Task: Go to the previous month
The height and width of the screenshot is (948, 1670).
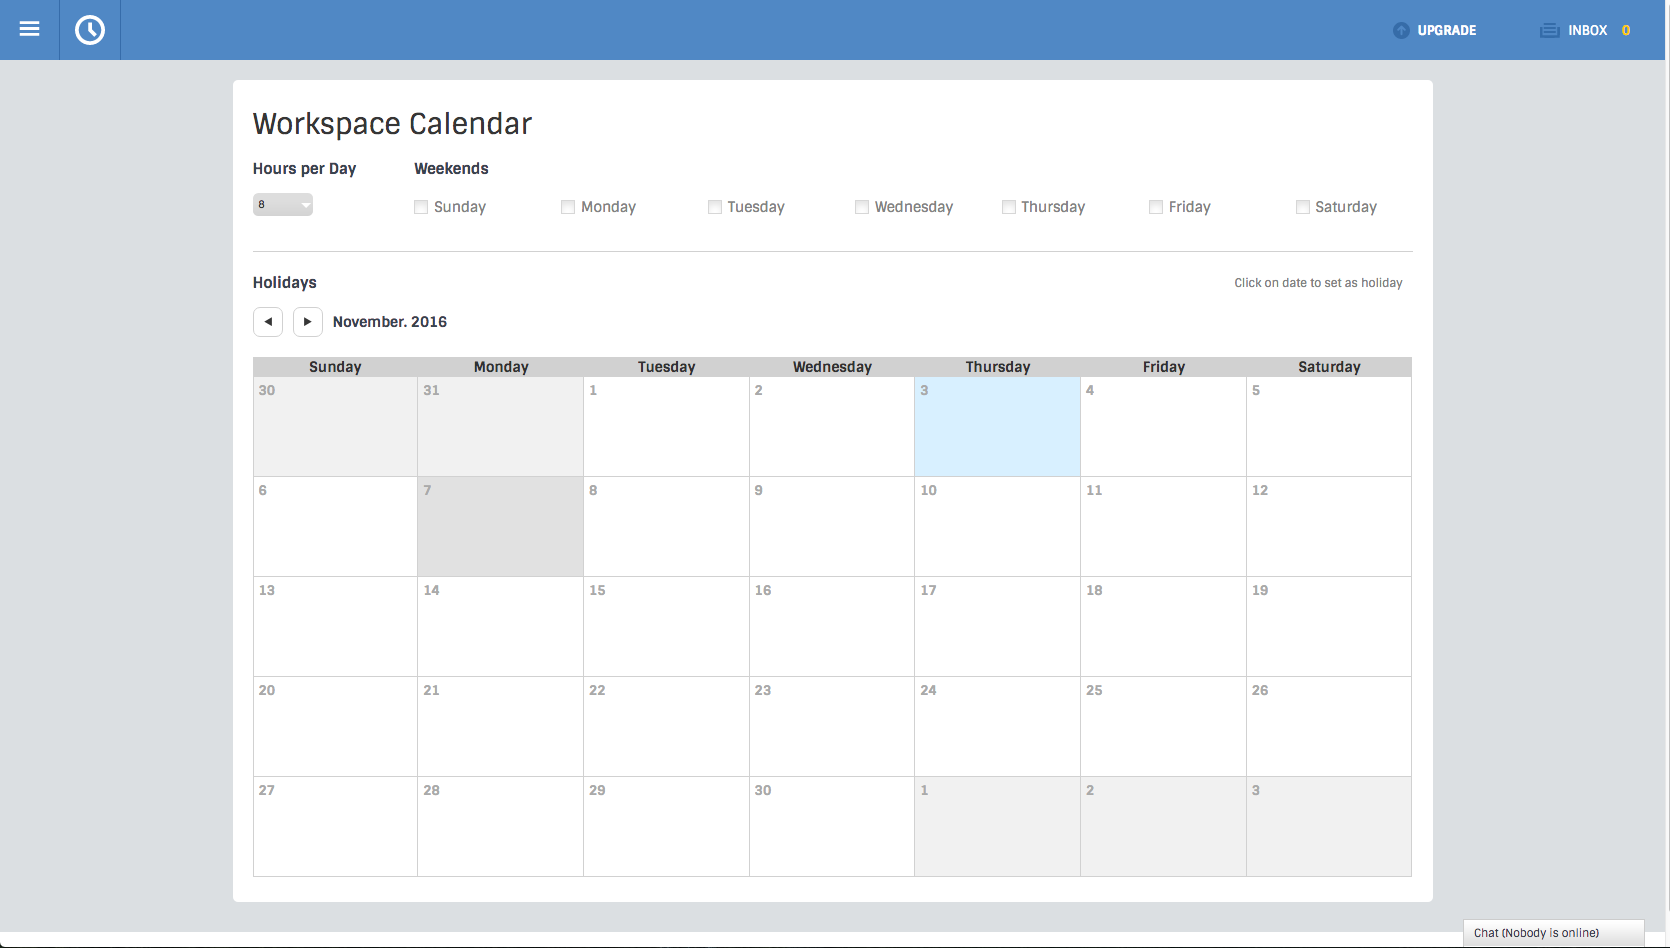Action: pyautogui.click(x=267, y=321)
